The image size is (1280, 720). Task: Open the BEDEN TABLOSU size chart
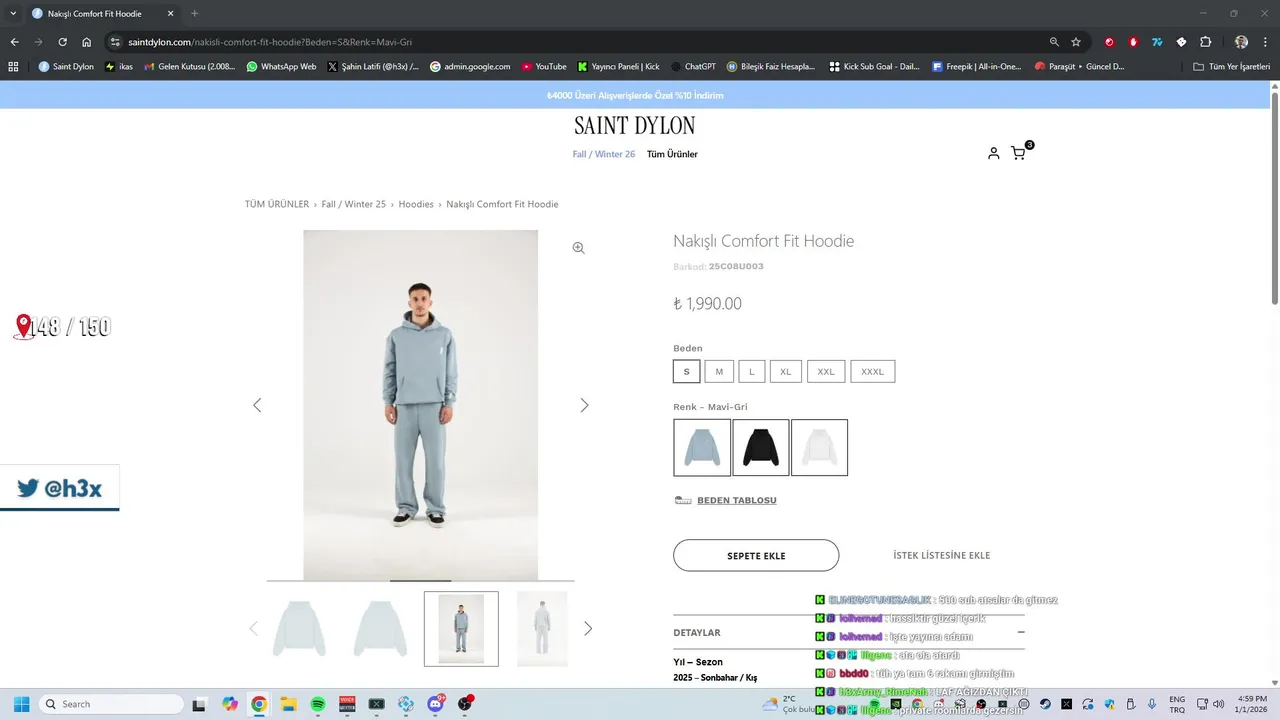click(737, 500)
